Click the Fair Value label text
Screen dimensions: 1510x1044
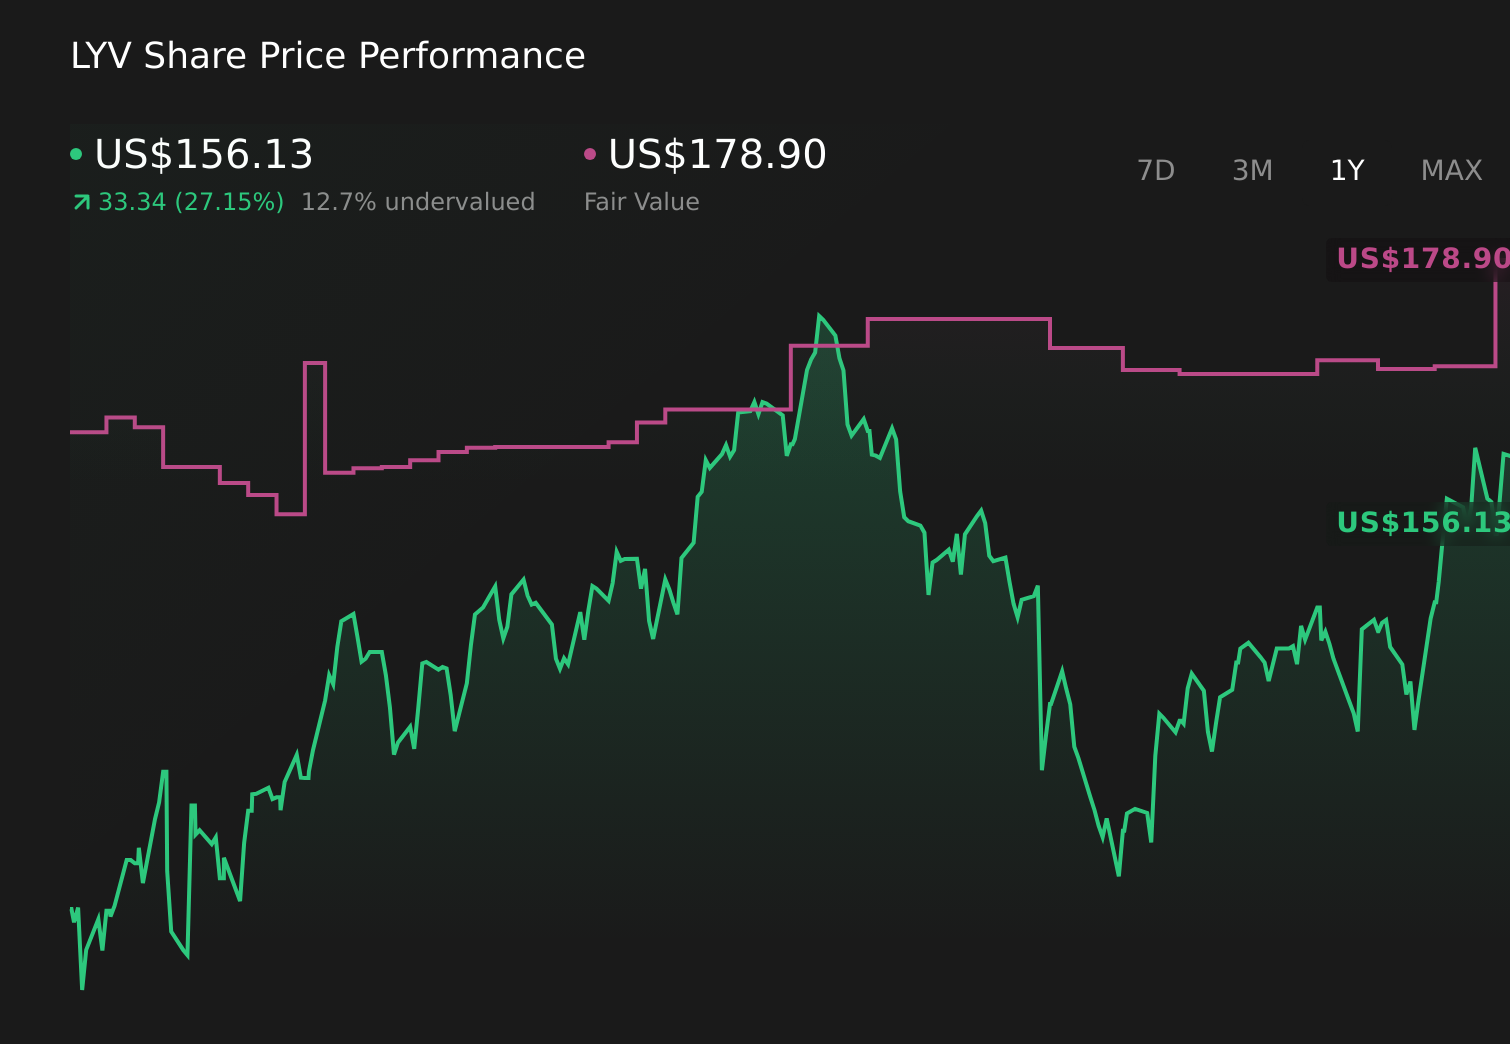click(641, 201)
